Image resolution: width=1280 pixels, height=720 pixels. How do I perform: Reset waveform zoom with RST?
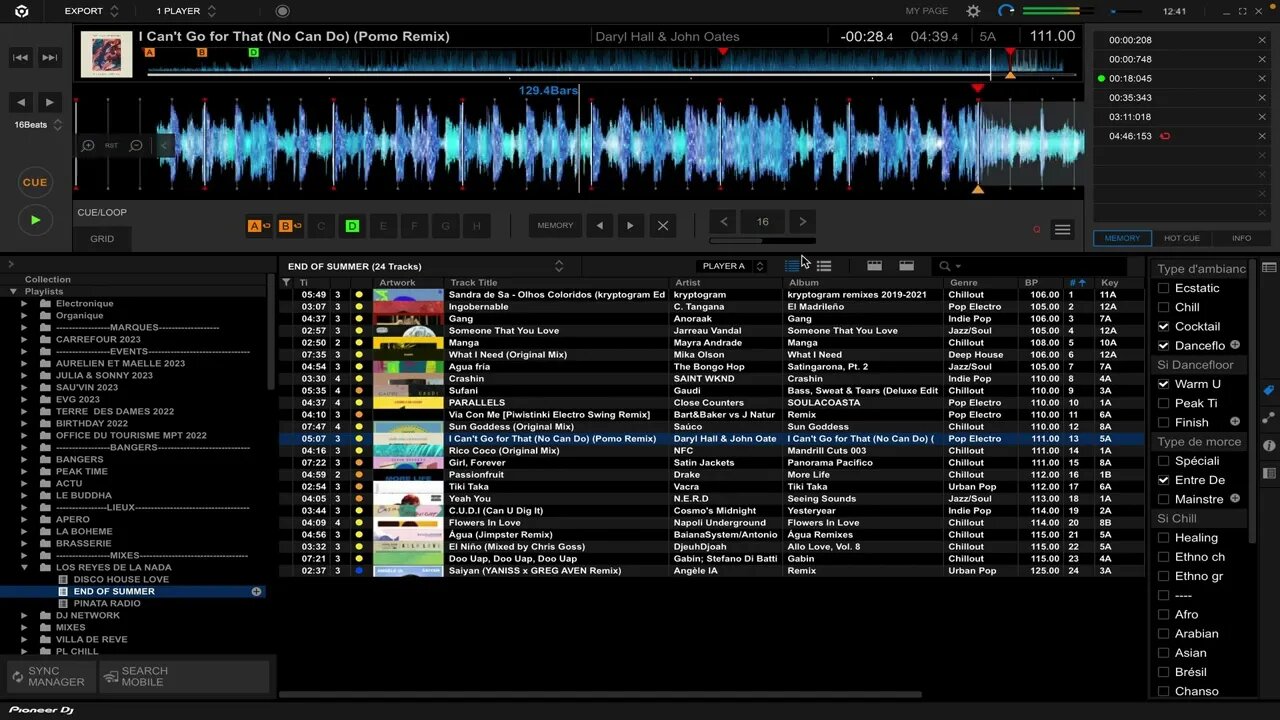111,146
